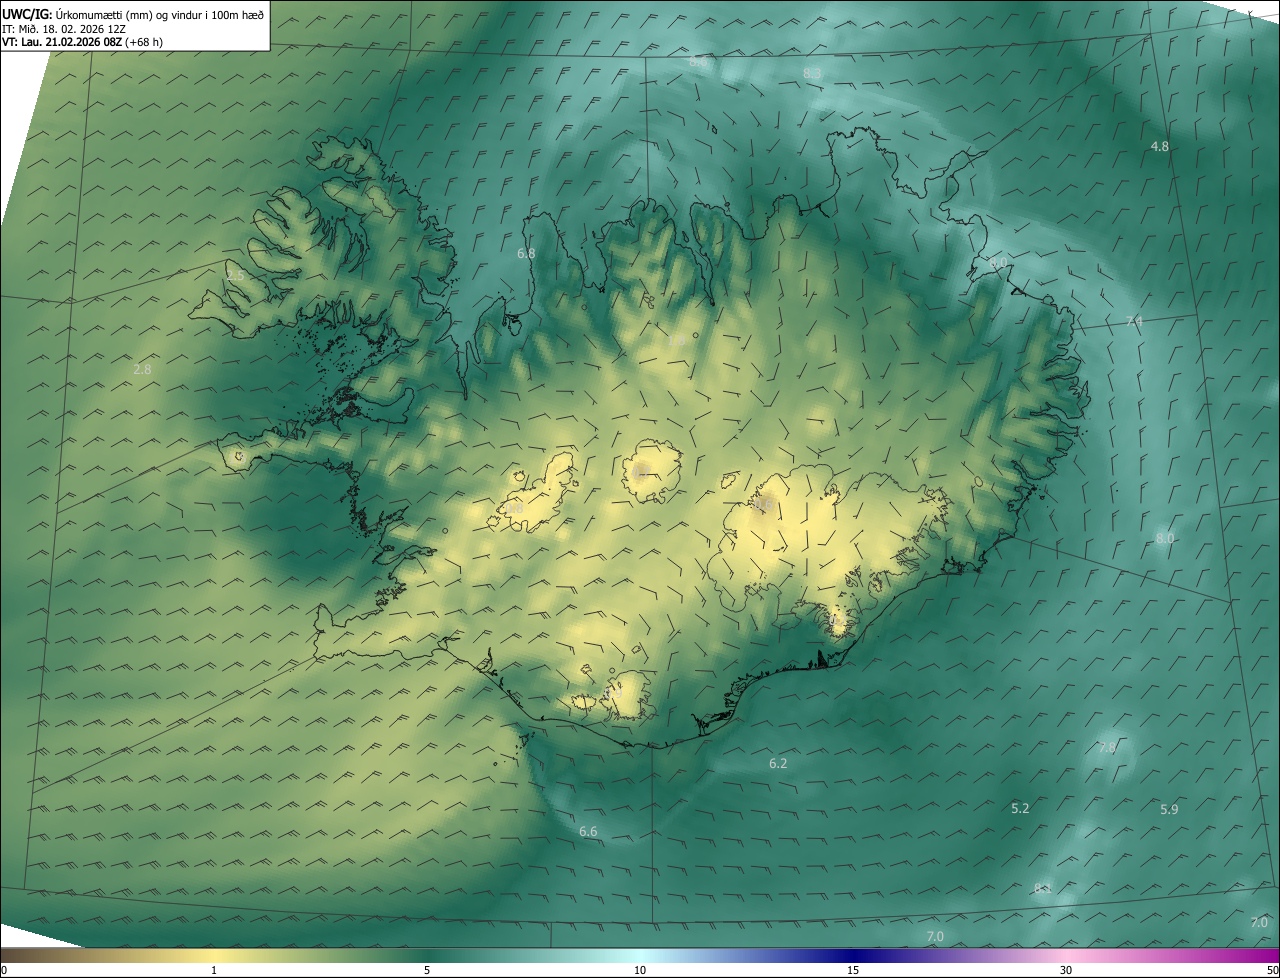Click the 4.8 value label
Viewport: 1280px width, 978px height.
point(1159,146)
